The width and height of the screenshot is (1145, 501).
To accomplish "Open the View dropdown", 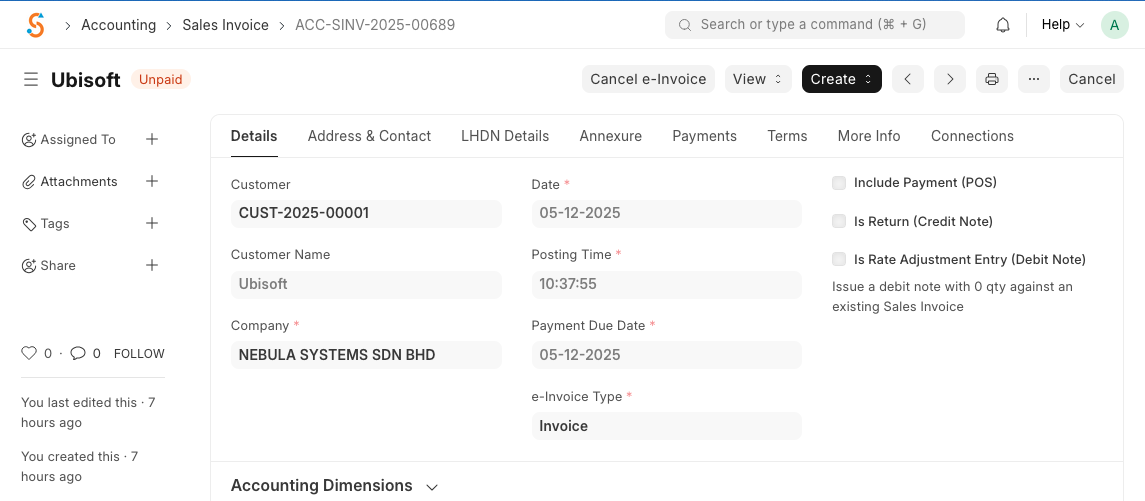I will [758, 79].
